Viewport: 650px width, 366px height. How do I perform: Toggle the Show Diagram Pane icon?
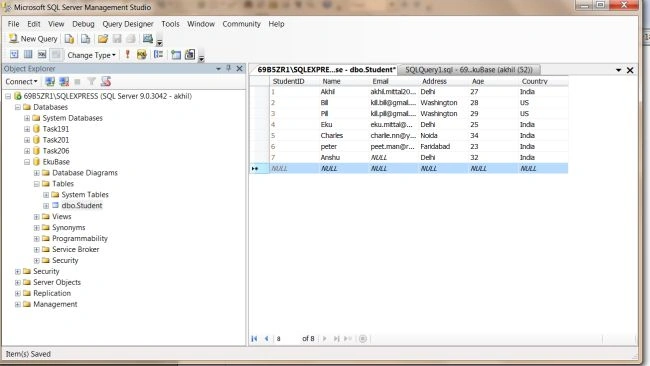point(14,55)
